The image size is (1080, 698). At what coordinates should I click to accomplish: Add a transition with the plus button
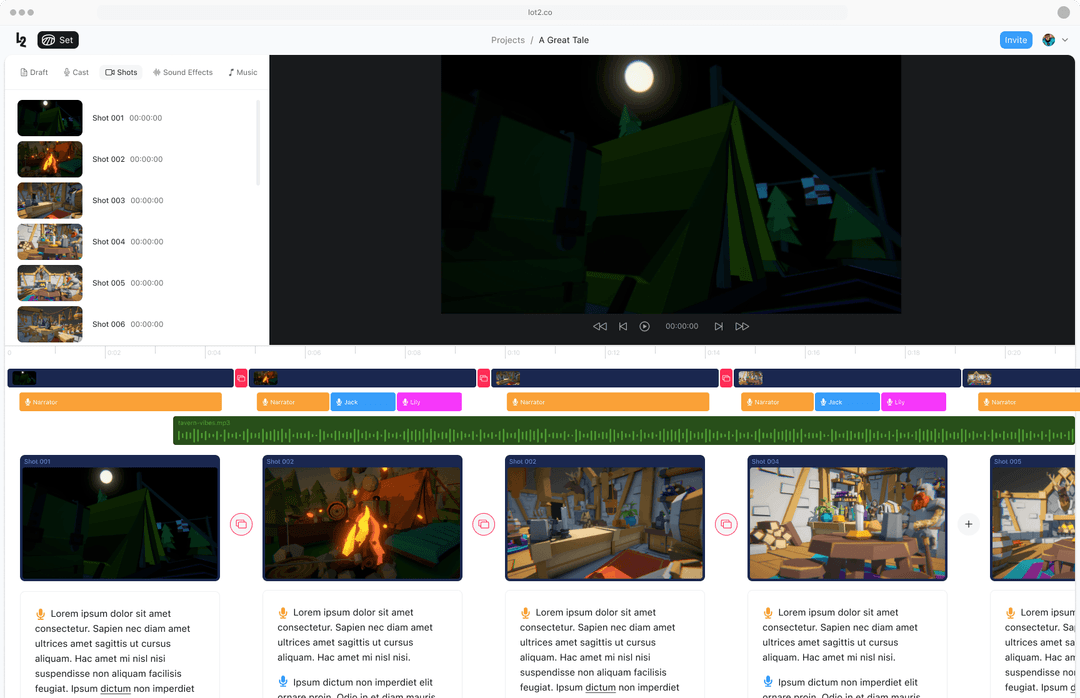pyautogui.click(x=968, y=524)
